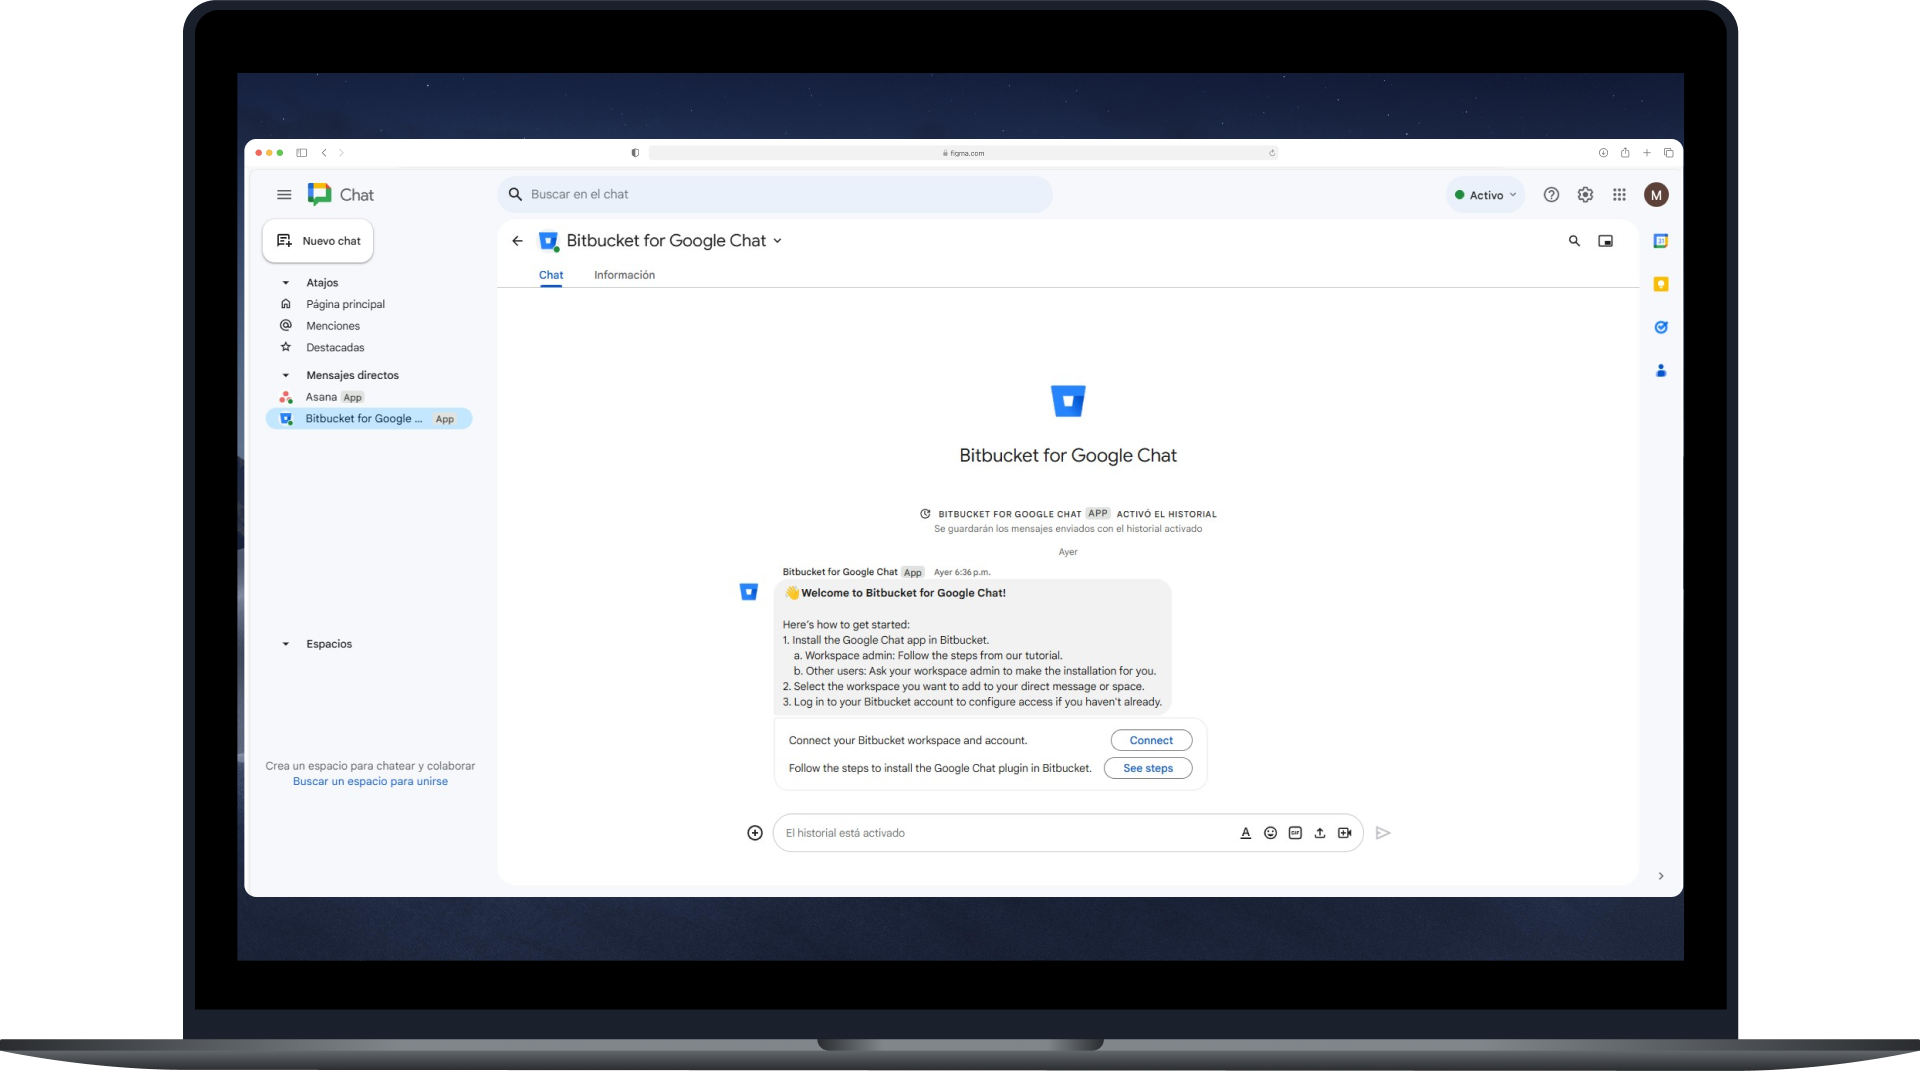Open the Activo status dropdown
Image resolution: width=1920 pixels, height=1071 pixels.
point(1485,195)
